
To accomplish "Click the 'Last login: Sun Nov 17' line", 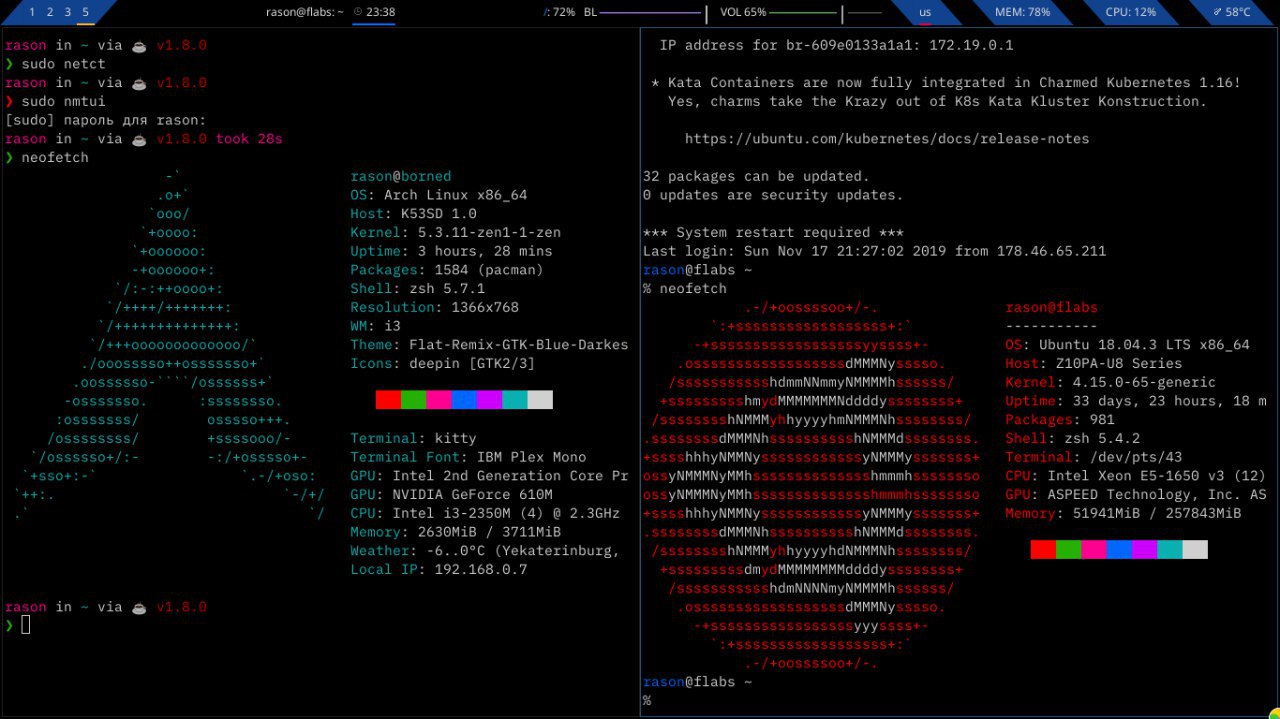I will (x=874, y=251).
